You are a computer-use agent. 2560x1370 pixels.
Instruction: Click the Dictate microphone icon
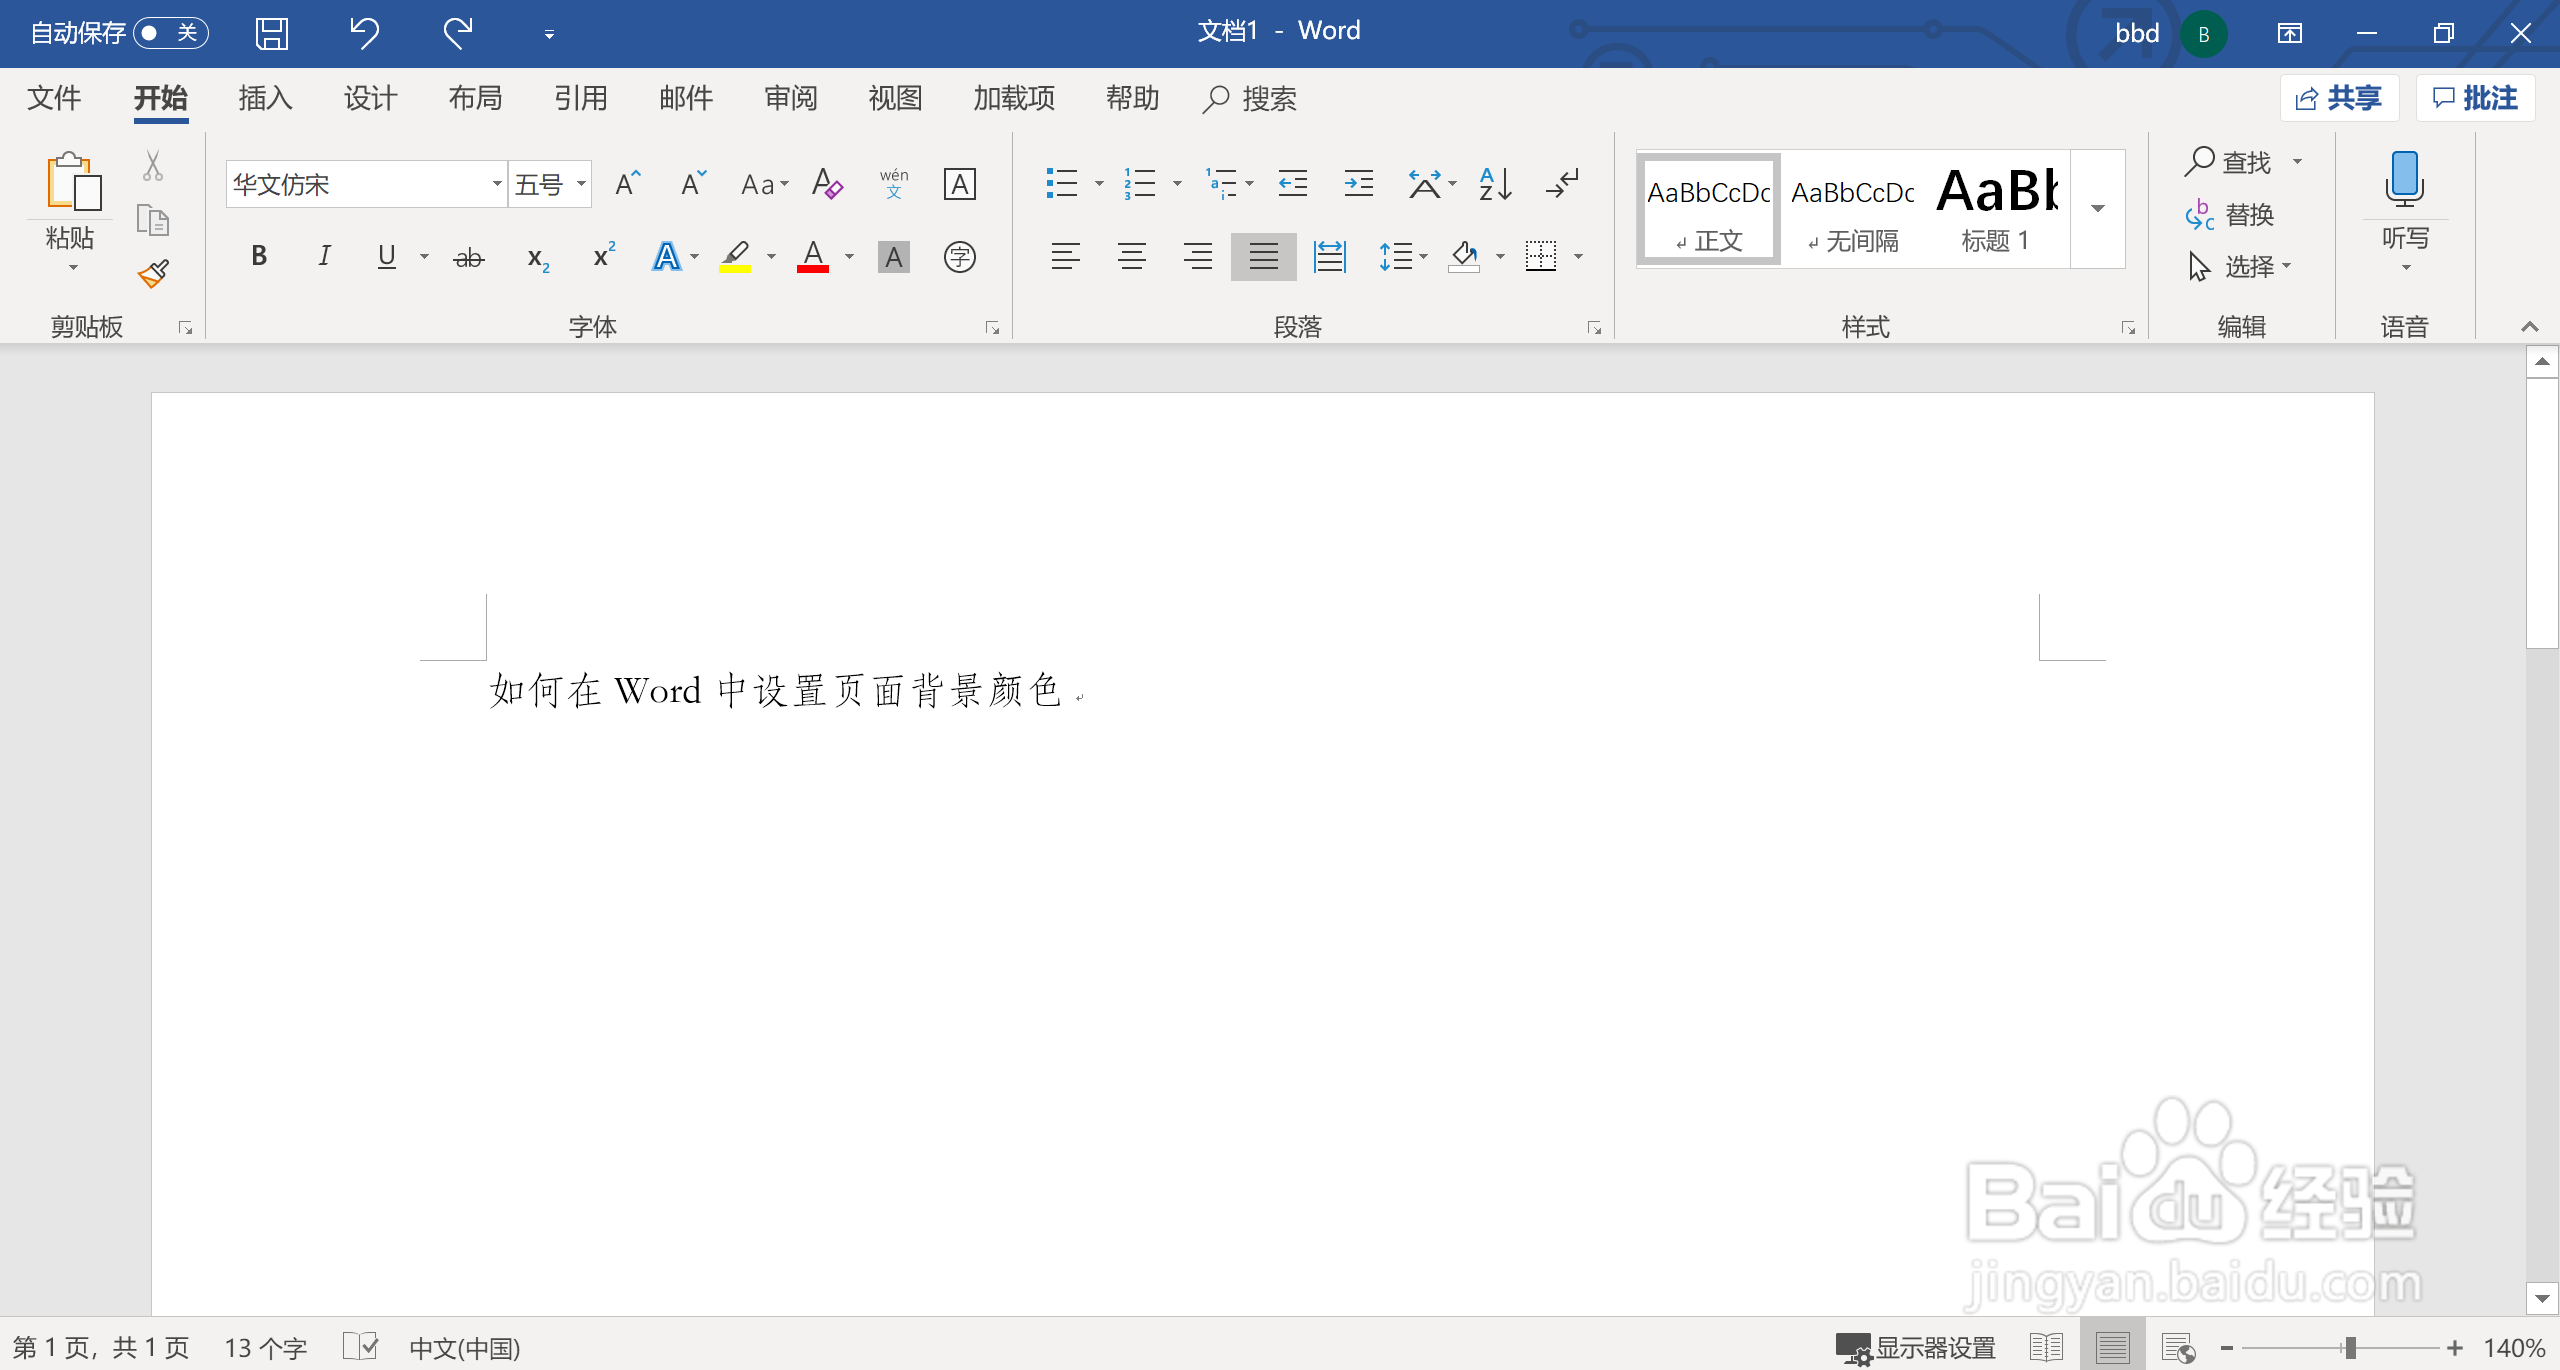coord(2405,180)
